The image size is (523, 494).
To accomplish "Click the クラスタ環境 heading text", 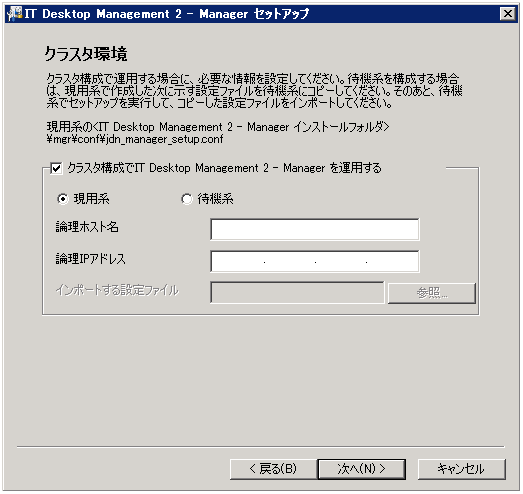I will [x=86, y=54].
